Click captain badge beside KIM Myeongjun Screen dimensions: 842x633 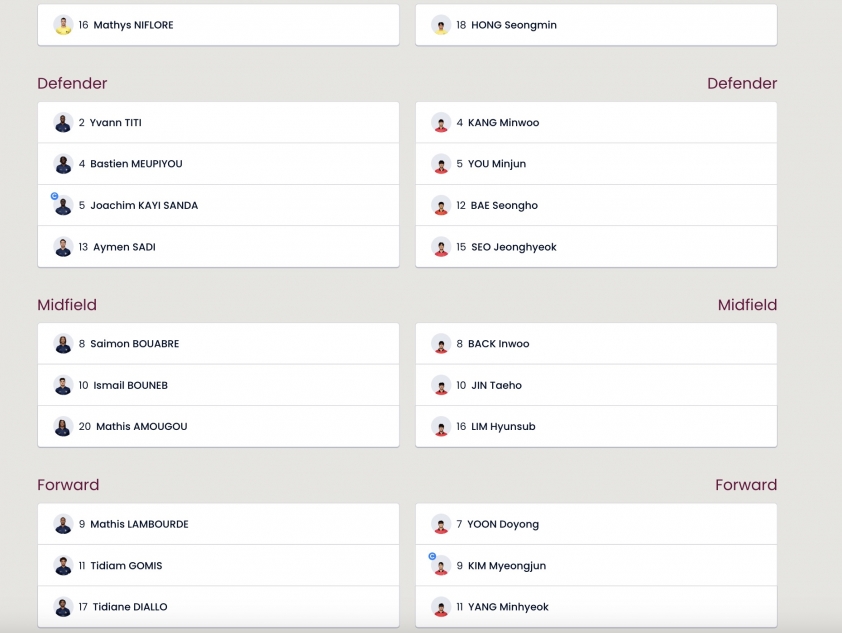click(432, 556)
